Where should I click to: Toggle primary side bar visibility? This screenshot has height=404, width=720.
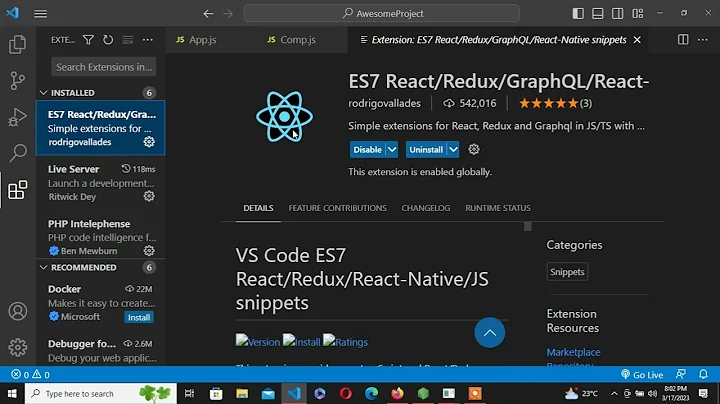(x=578, y=13)
